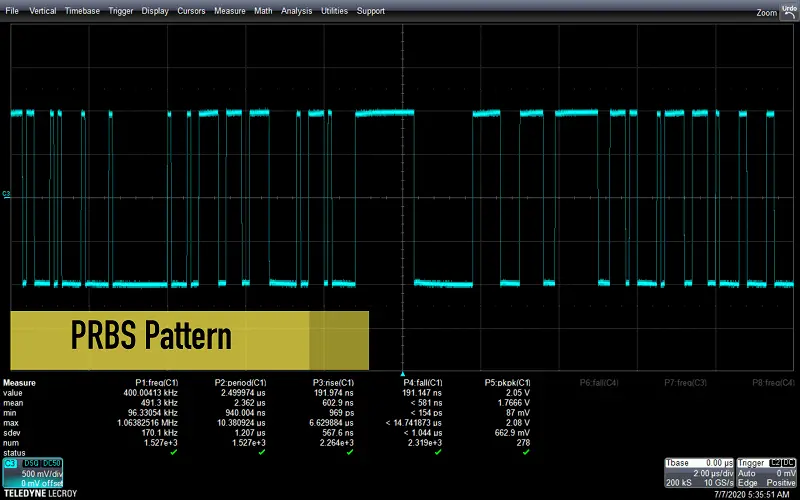Click the P3 rise status checkmark

[350, 452]
